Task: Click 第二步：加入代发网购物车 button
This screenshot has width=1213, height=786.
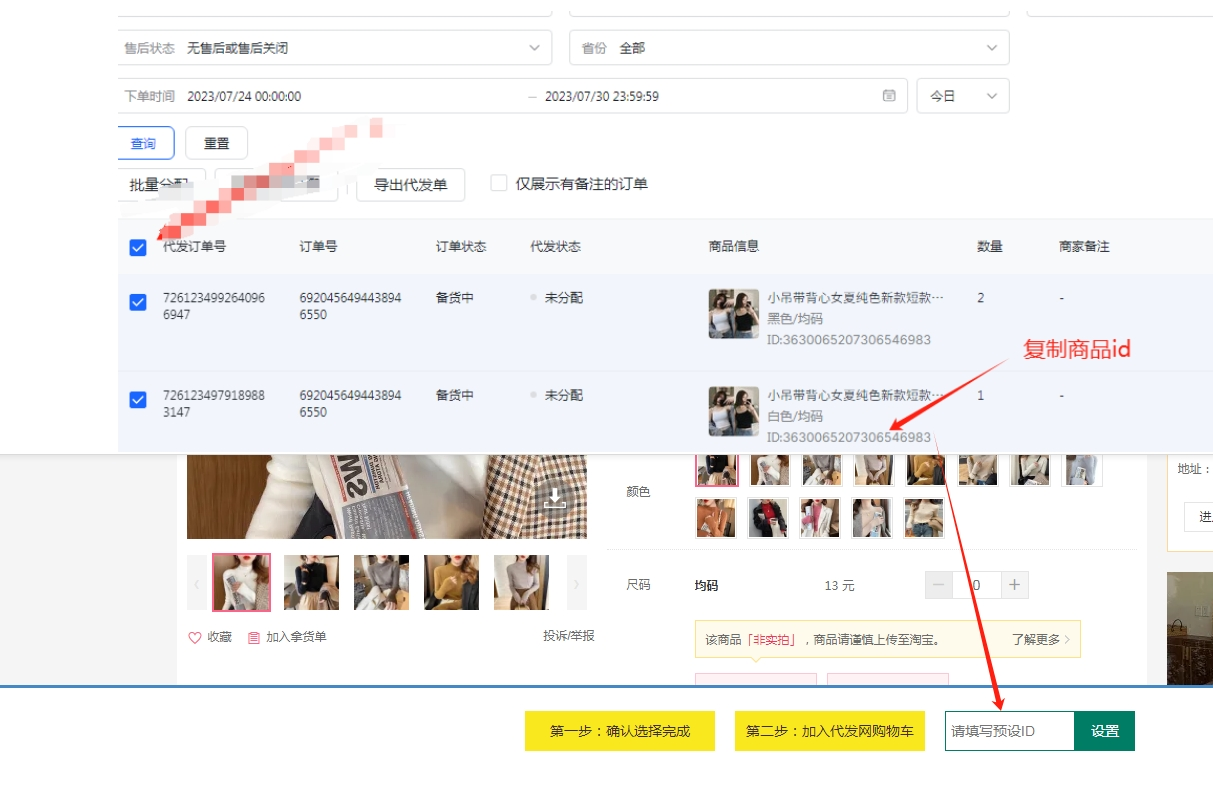Action: click(x=830, y=731)
